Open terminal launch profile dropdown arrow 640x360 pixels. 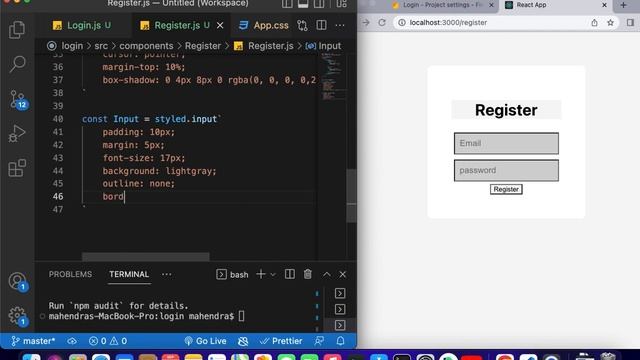(273, 275)
